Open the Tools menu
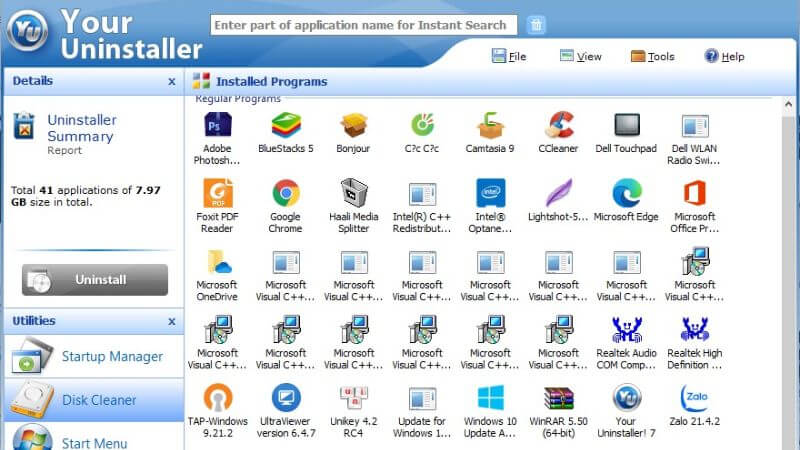This screenshot has width=800, height=450. 653,56
